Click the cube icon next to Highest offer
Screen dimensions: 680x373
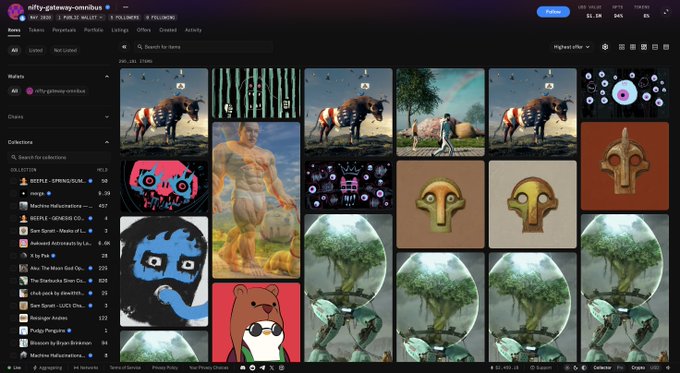click(605, 47)
